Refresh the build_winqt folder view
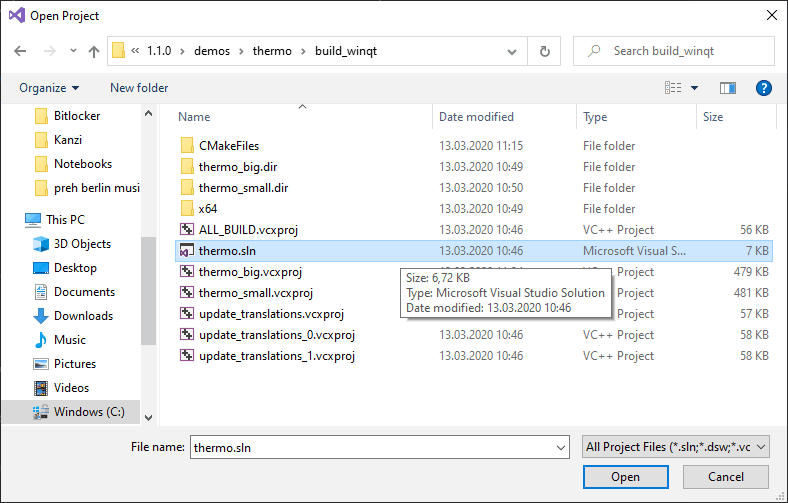This screenshot has width=788, height=503. tap(544, 51)
